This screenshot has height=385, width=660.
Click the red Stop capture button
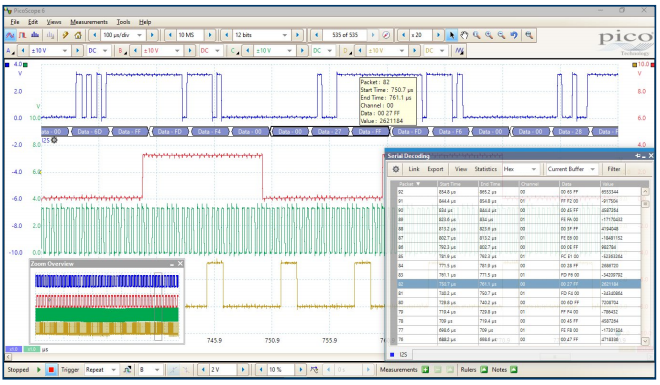click(51, 370)
